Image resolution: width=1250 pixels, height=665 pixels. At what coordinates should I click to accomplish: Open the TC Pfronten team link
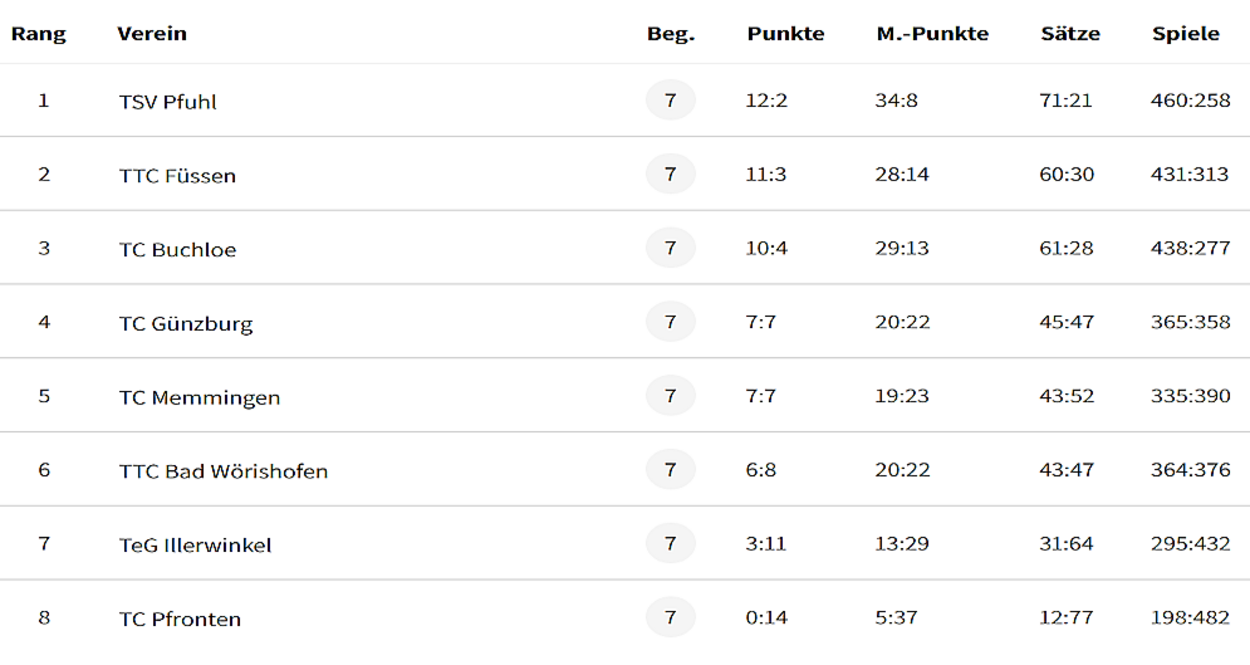click(x=180, y=619)
